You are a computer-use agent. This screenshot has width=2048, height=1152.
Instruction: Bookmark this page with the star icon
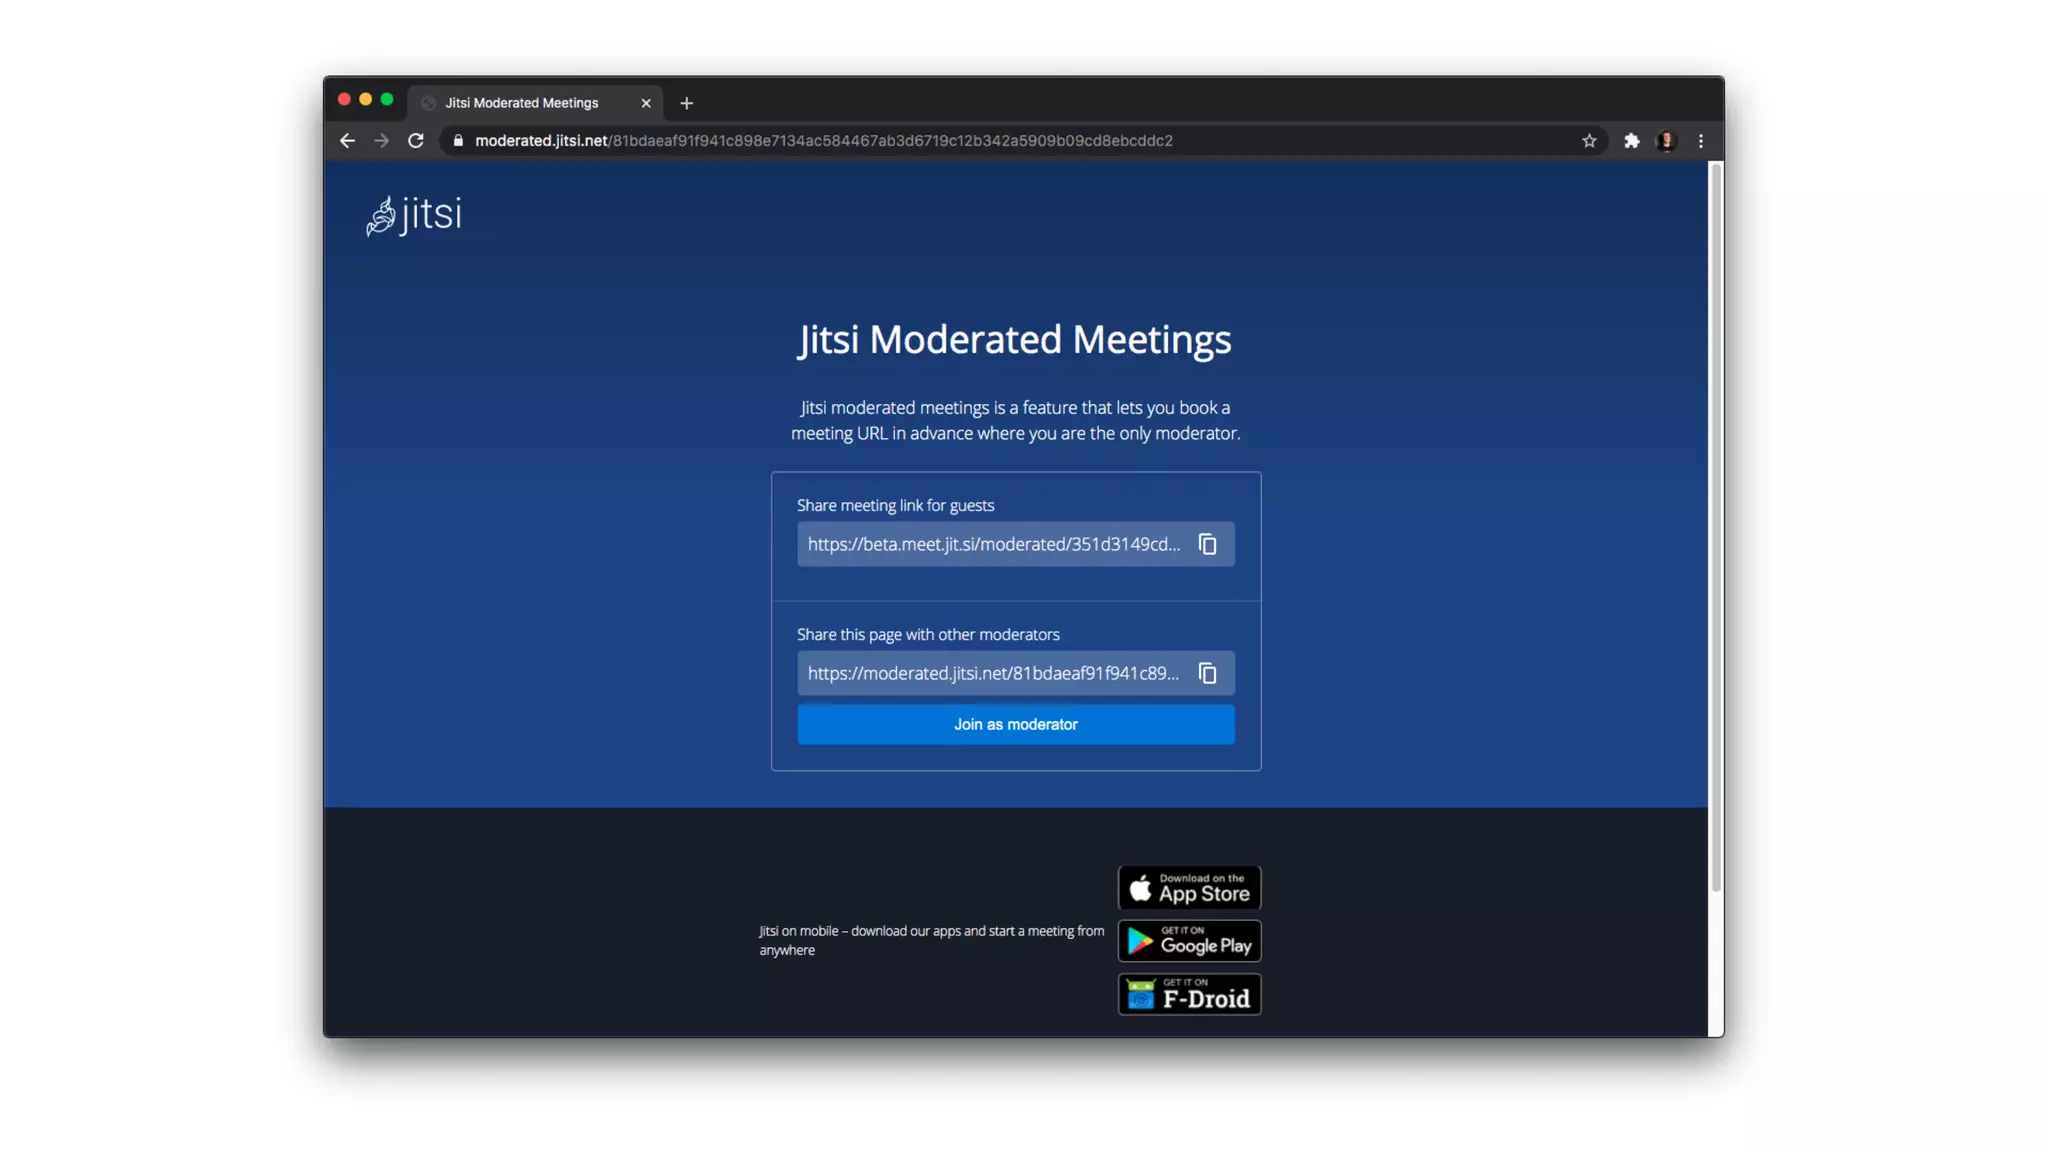pos(1589,141)
